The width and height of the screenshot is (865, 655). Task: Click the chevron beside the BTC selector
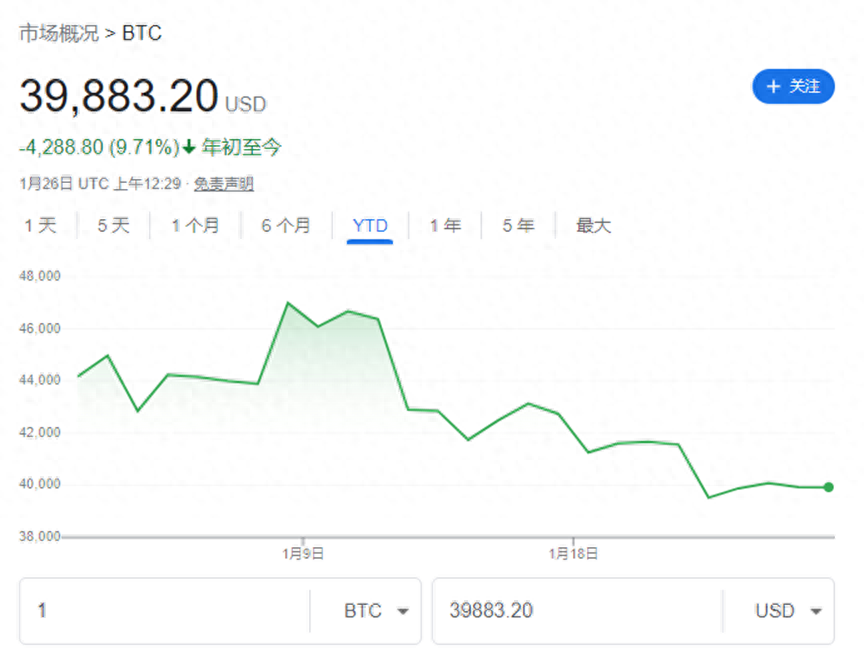(404, 610)
